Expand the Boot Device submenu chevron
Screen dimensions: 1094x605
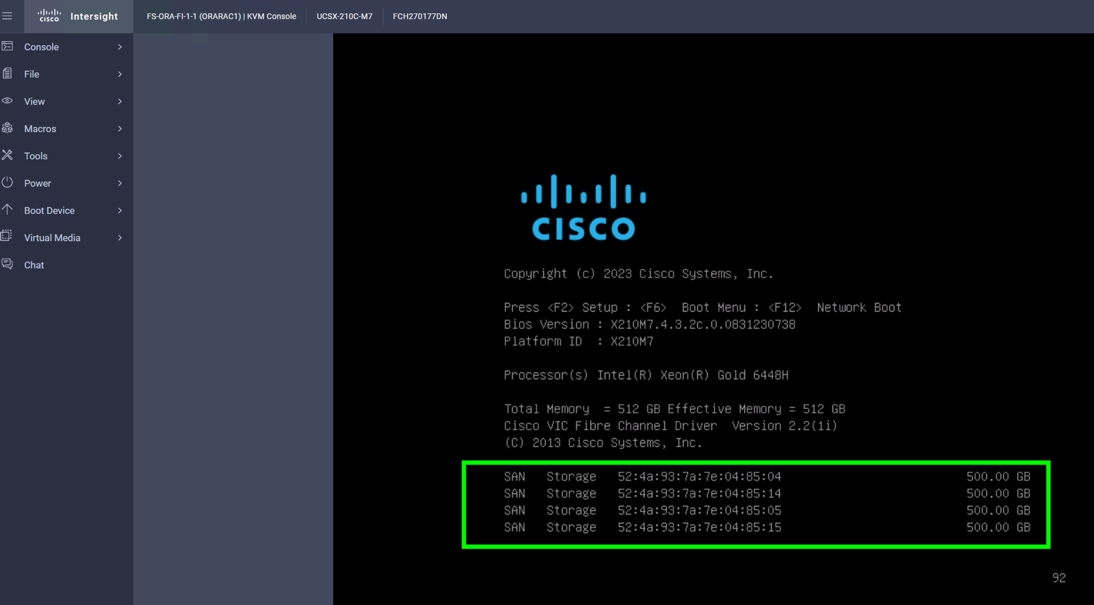pos(120,210)
